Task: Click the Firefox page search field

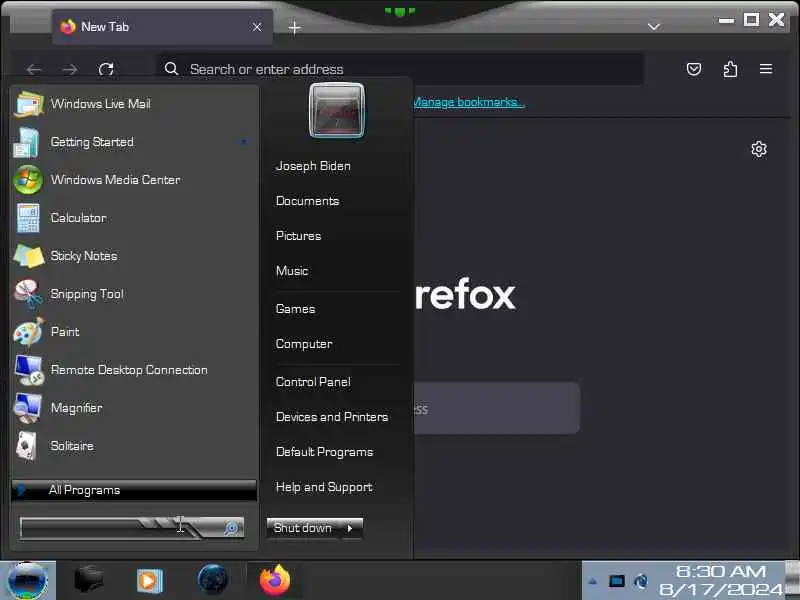Action: pos(496,408)
